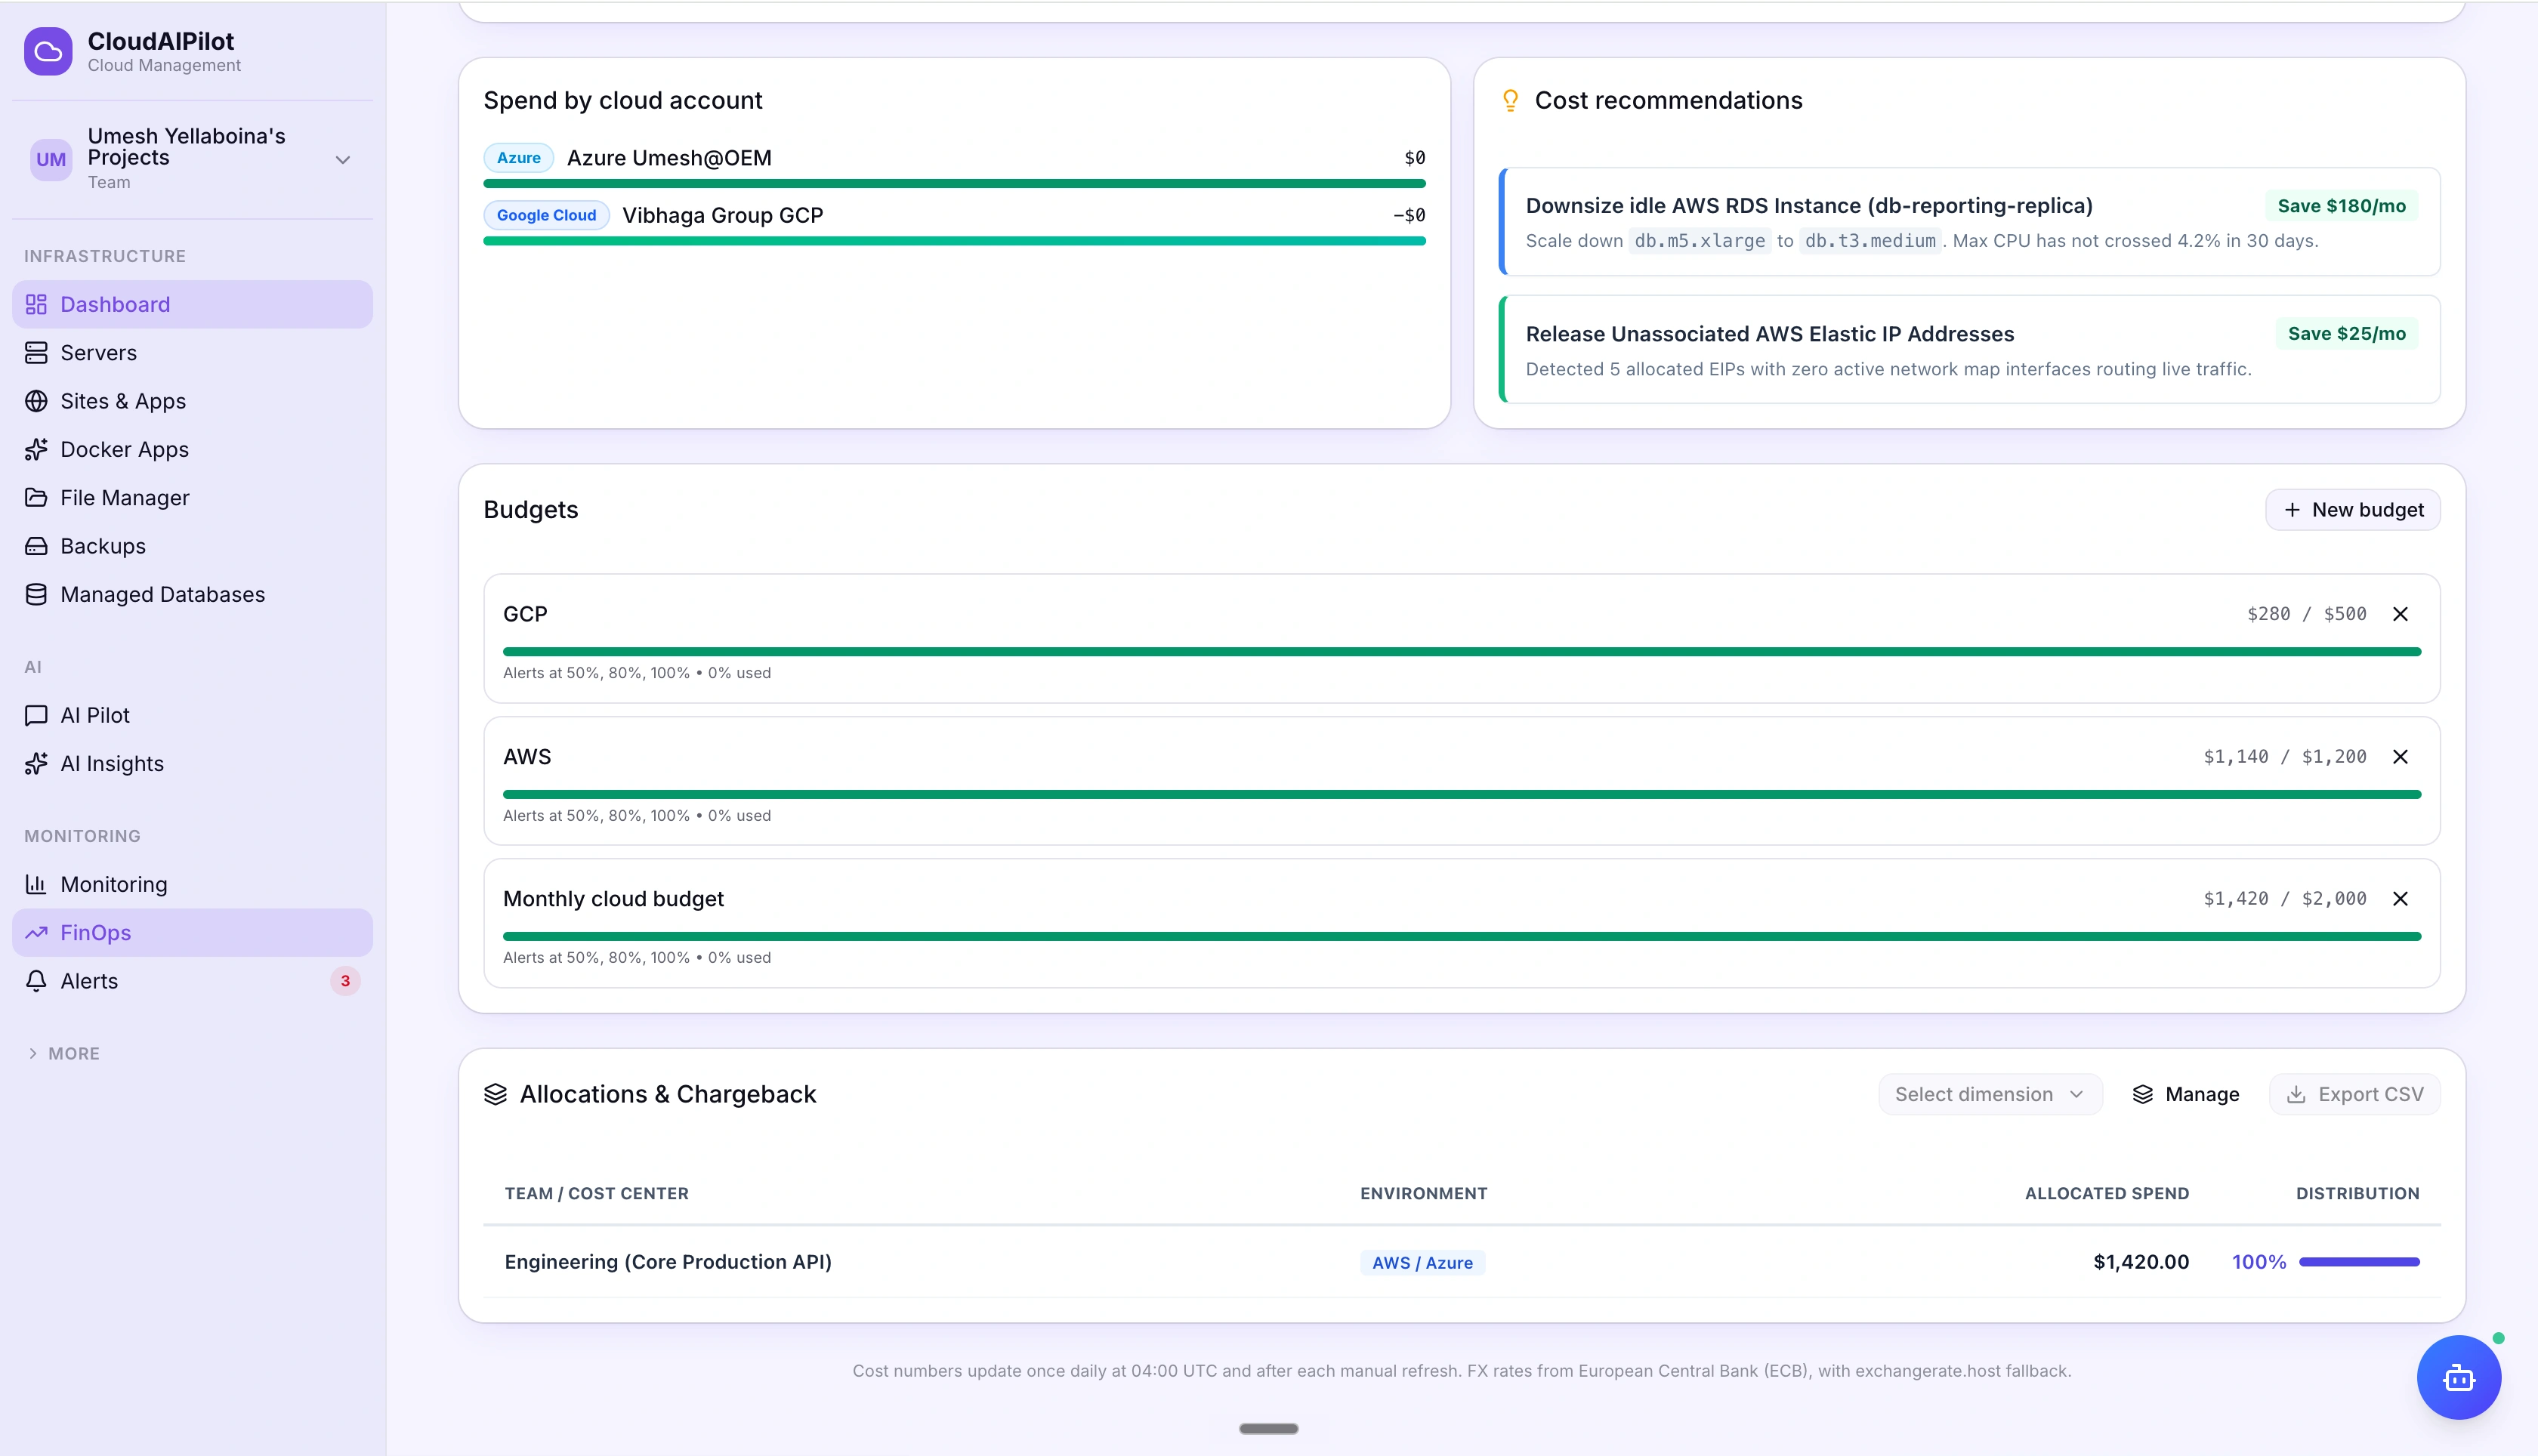Open the Downsize idle AWS RDS recommendation
The image size is (2538, 1456).
pos(1969,222)
